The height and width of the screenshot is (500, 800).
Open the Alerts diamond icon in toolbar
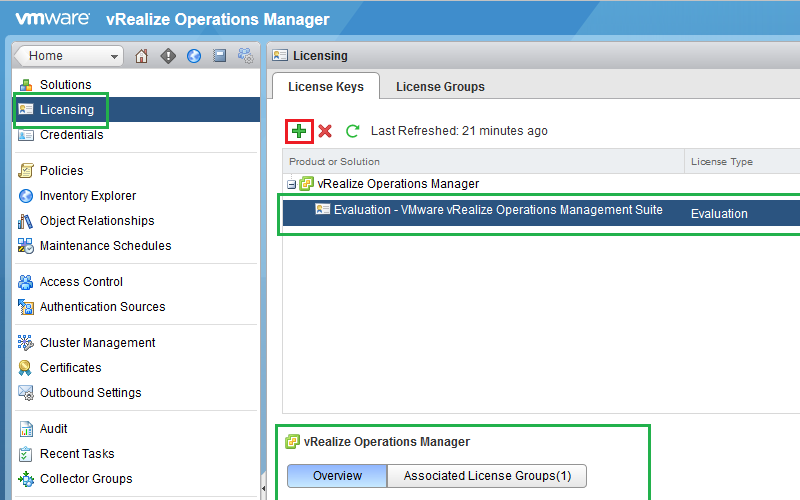(167, 56)
